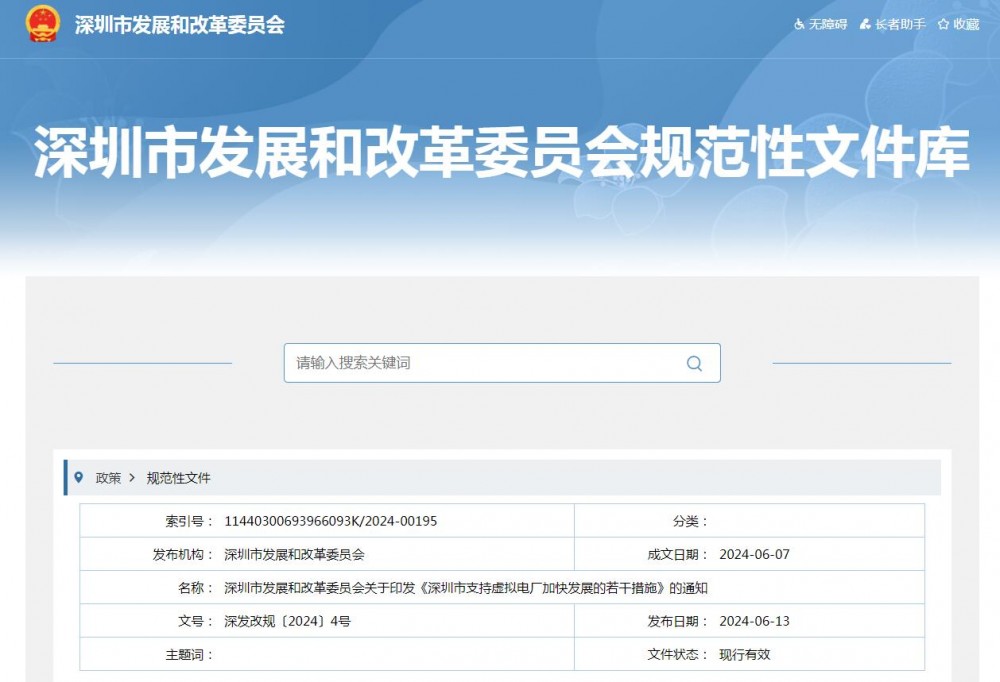Click the national emblem logo
Image resolution: width=1000 pixels, height=682 pixels.
pyautogui.click(x=43, y=24)
